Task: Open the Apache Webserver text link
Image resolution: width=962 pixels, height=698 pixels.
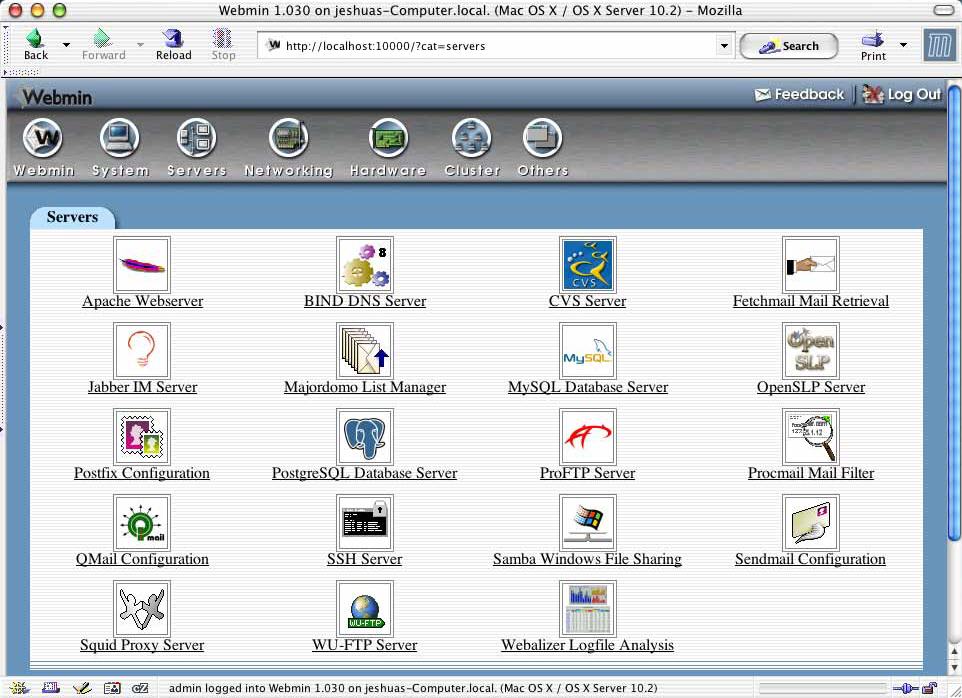Action: [142, 301]
